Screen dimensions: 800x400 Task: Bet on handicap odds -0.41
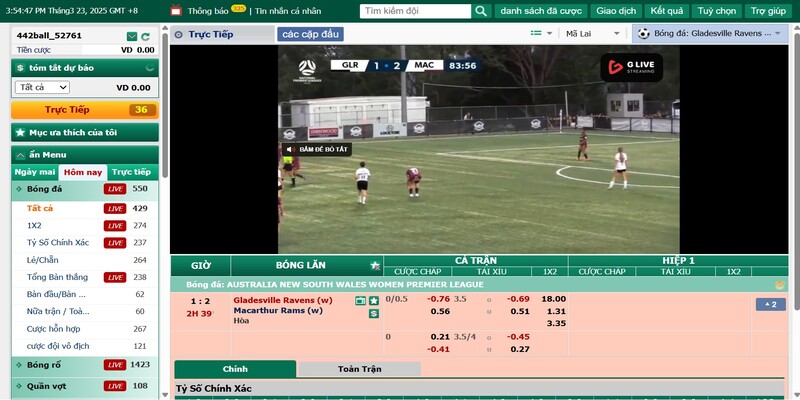(438, 349)
